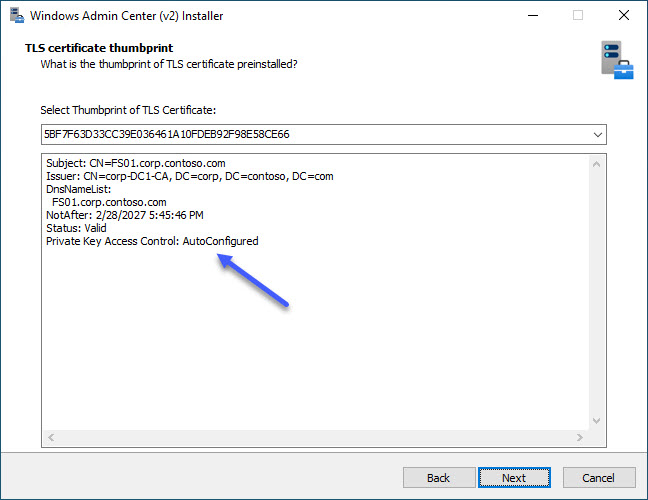Expand the TLS certificate thumbprint dropdown arrow
The width and height of the screenshot is (648, 500).
[597, 134]
